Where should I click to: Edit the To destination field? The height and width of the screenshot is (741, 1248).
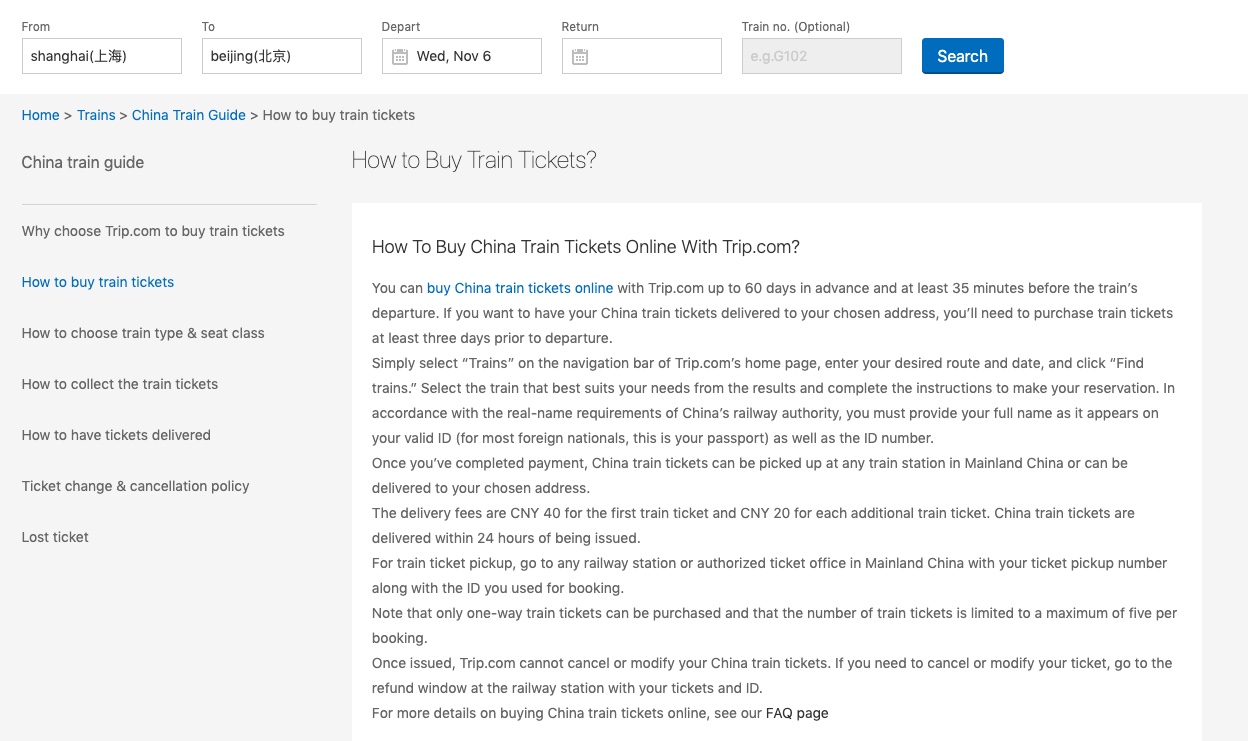(282, 56)
